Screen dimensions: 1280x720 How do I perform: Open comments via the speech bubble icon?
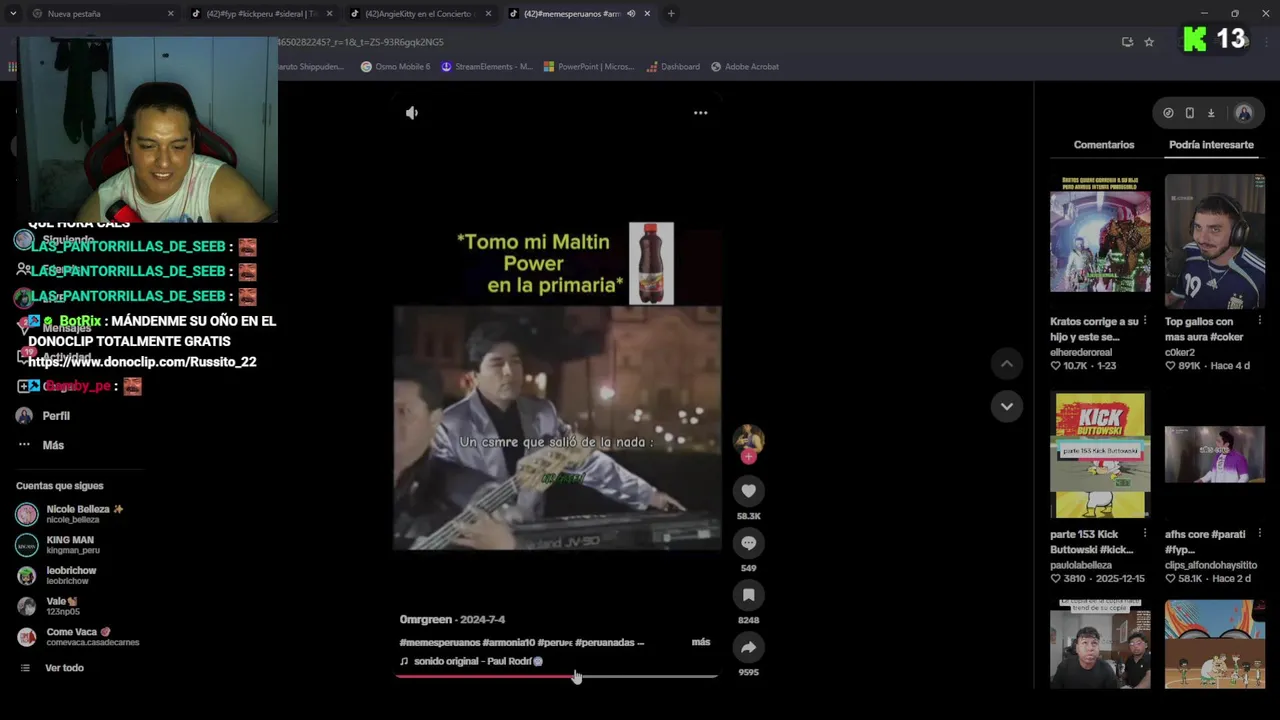pos(748,542)
